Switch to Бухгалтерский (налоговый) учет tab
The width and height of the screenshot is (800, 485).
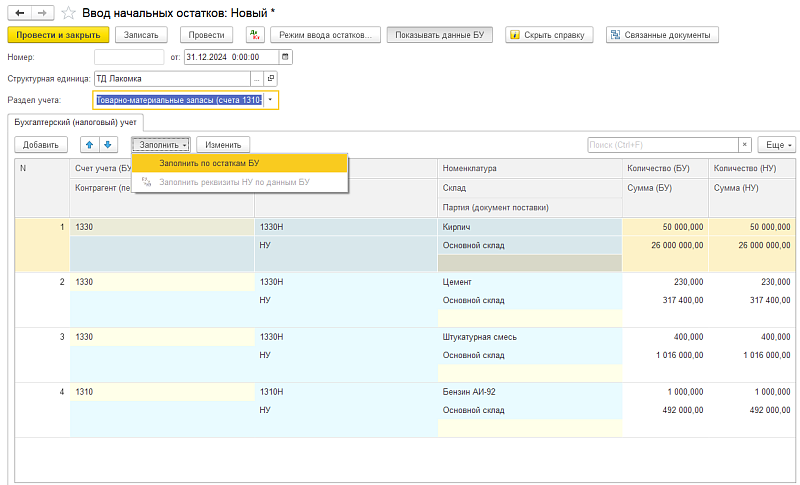tap(75, 122)
